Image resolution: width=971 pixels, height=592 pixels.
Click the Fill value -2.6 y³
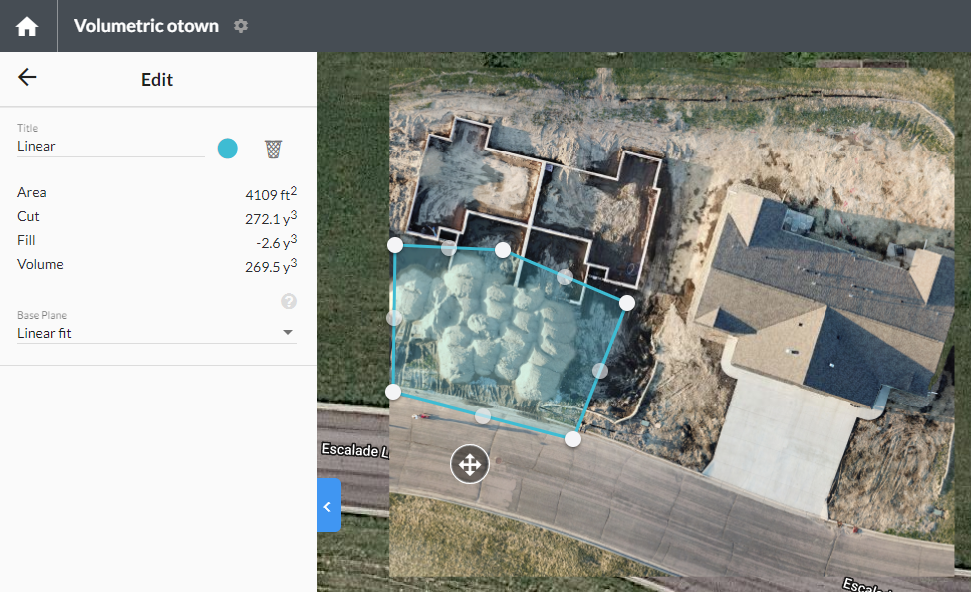277,242
